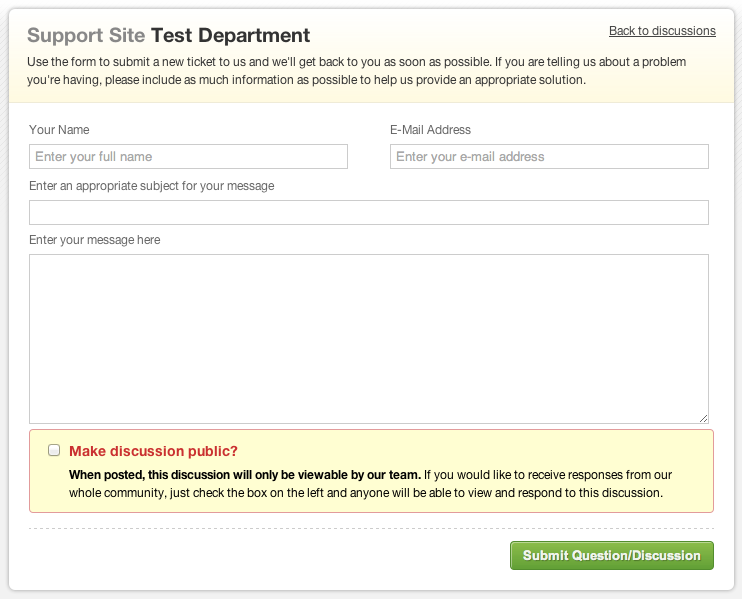This screenshot has height=599, width=742.
Task: Submit the form with Submit Question/Discussion button
Action: tap(611, 555)
